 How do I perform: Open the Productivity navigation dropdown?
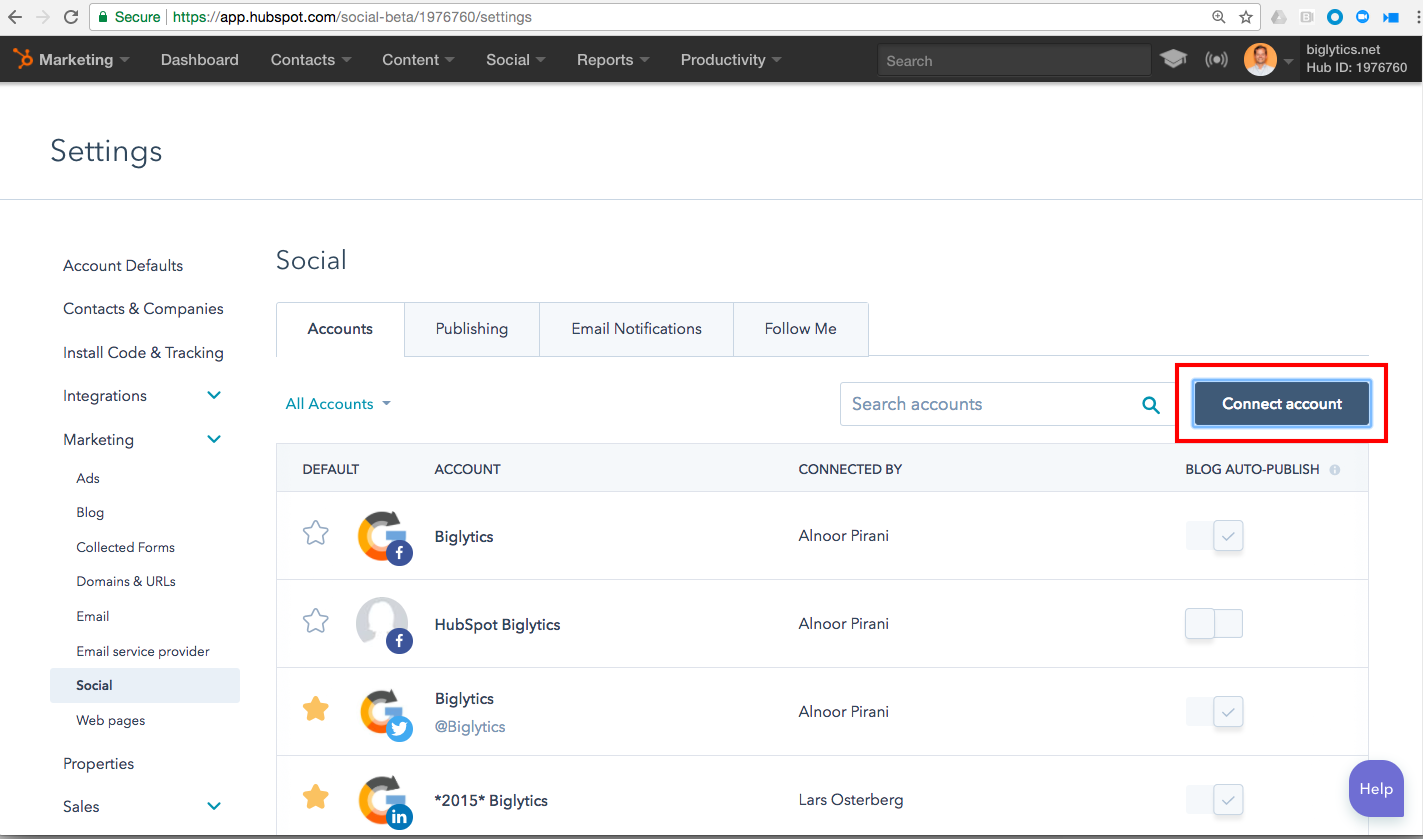coord(731,60)
